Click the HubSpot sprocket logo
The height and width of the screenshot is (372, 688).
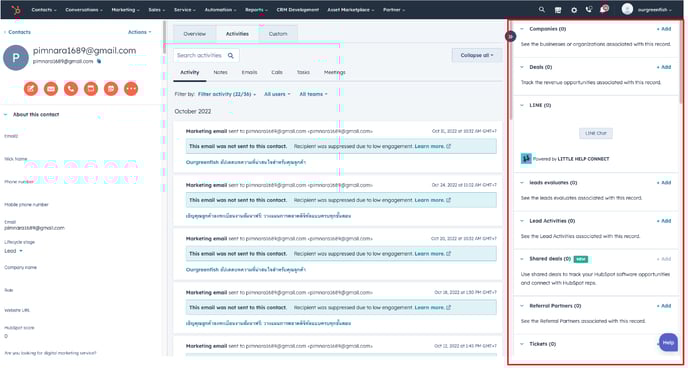16,10
